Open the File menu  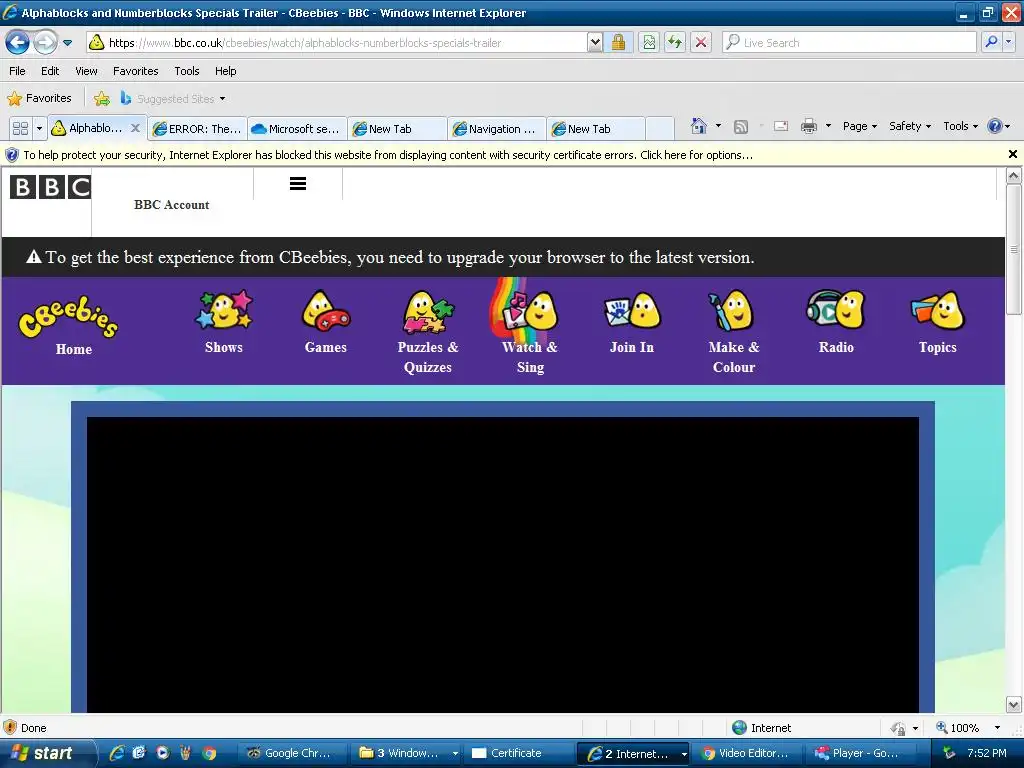pos(18,71)
